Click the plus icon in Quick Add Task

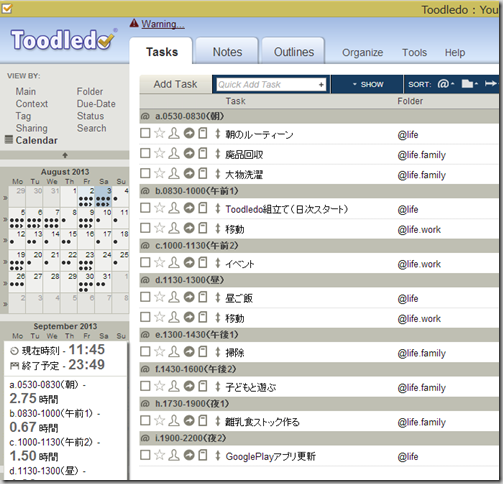[x=321, y=85]
